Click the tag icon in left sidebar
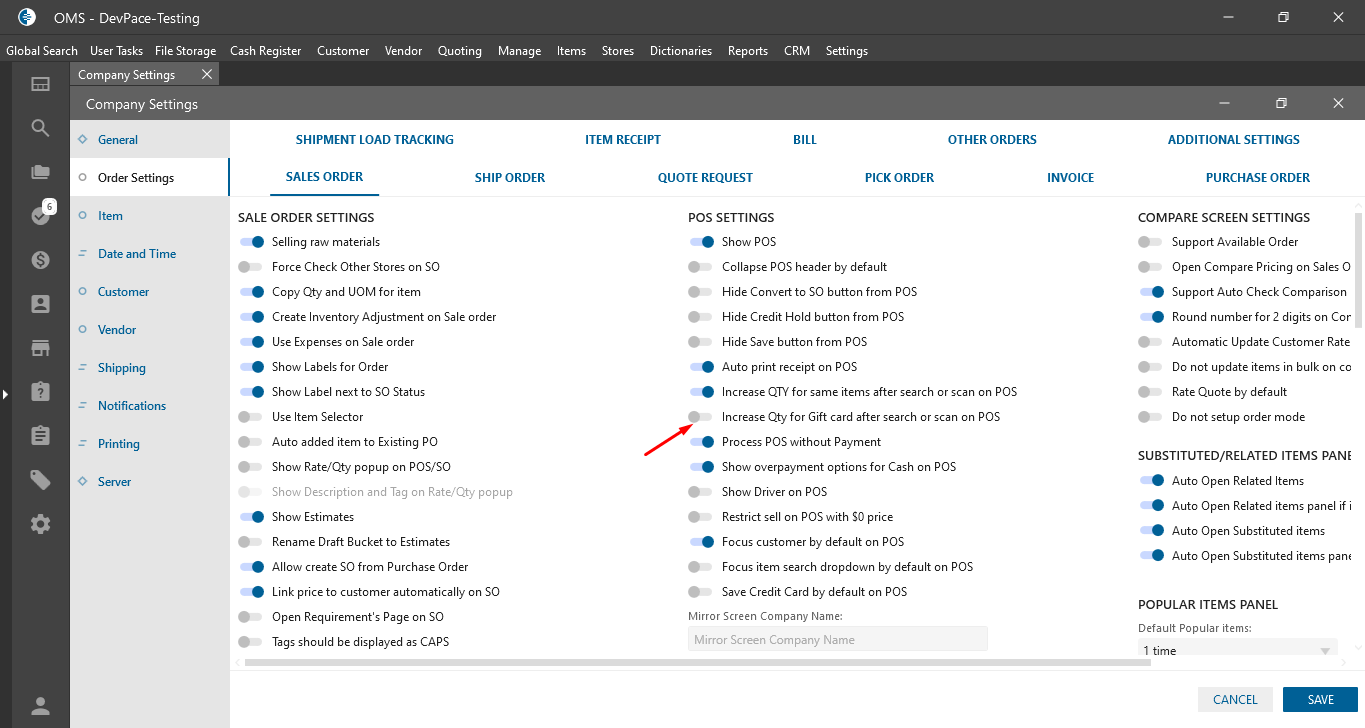 click(x=40, y=480)
